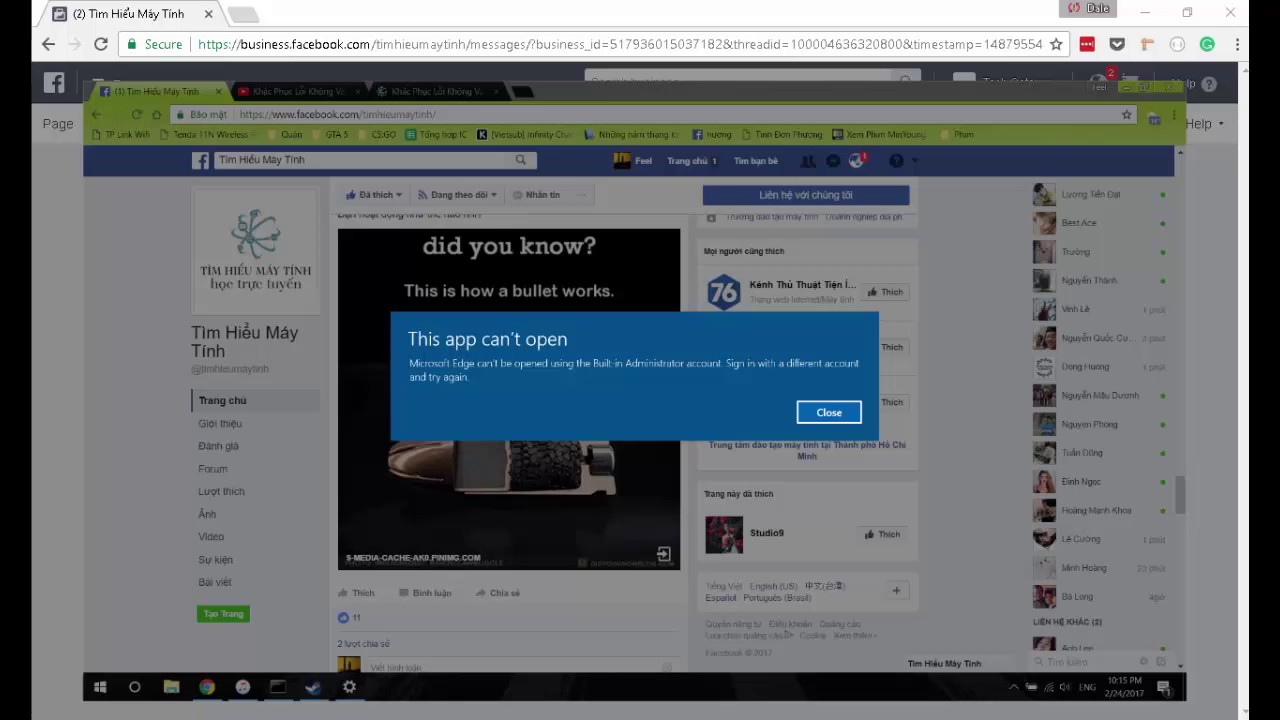
Task: Click the green Grammarly extension icon
Action: coord(1207,44)
